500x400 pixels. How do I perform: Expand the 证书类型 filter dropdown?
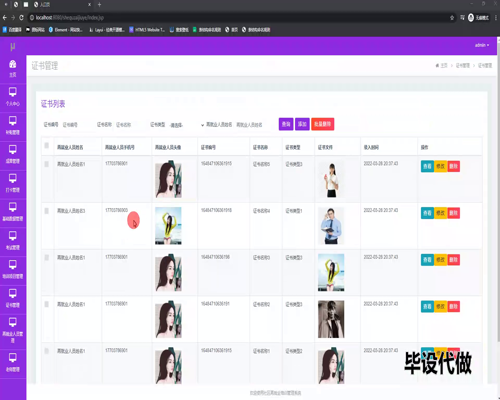[186, 125]
